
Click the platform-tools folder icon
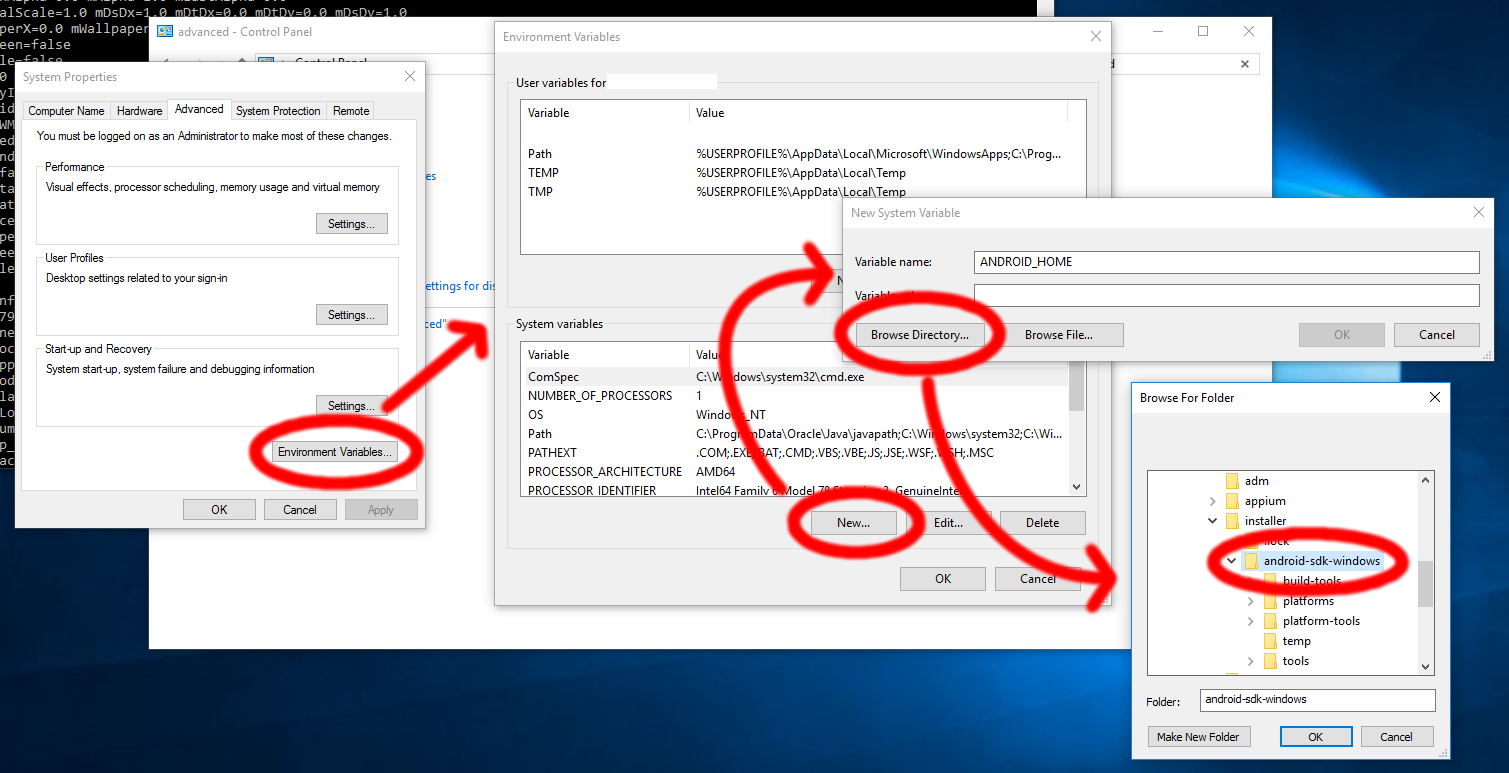[1270, 621]
